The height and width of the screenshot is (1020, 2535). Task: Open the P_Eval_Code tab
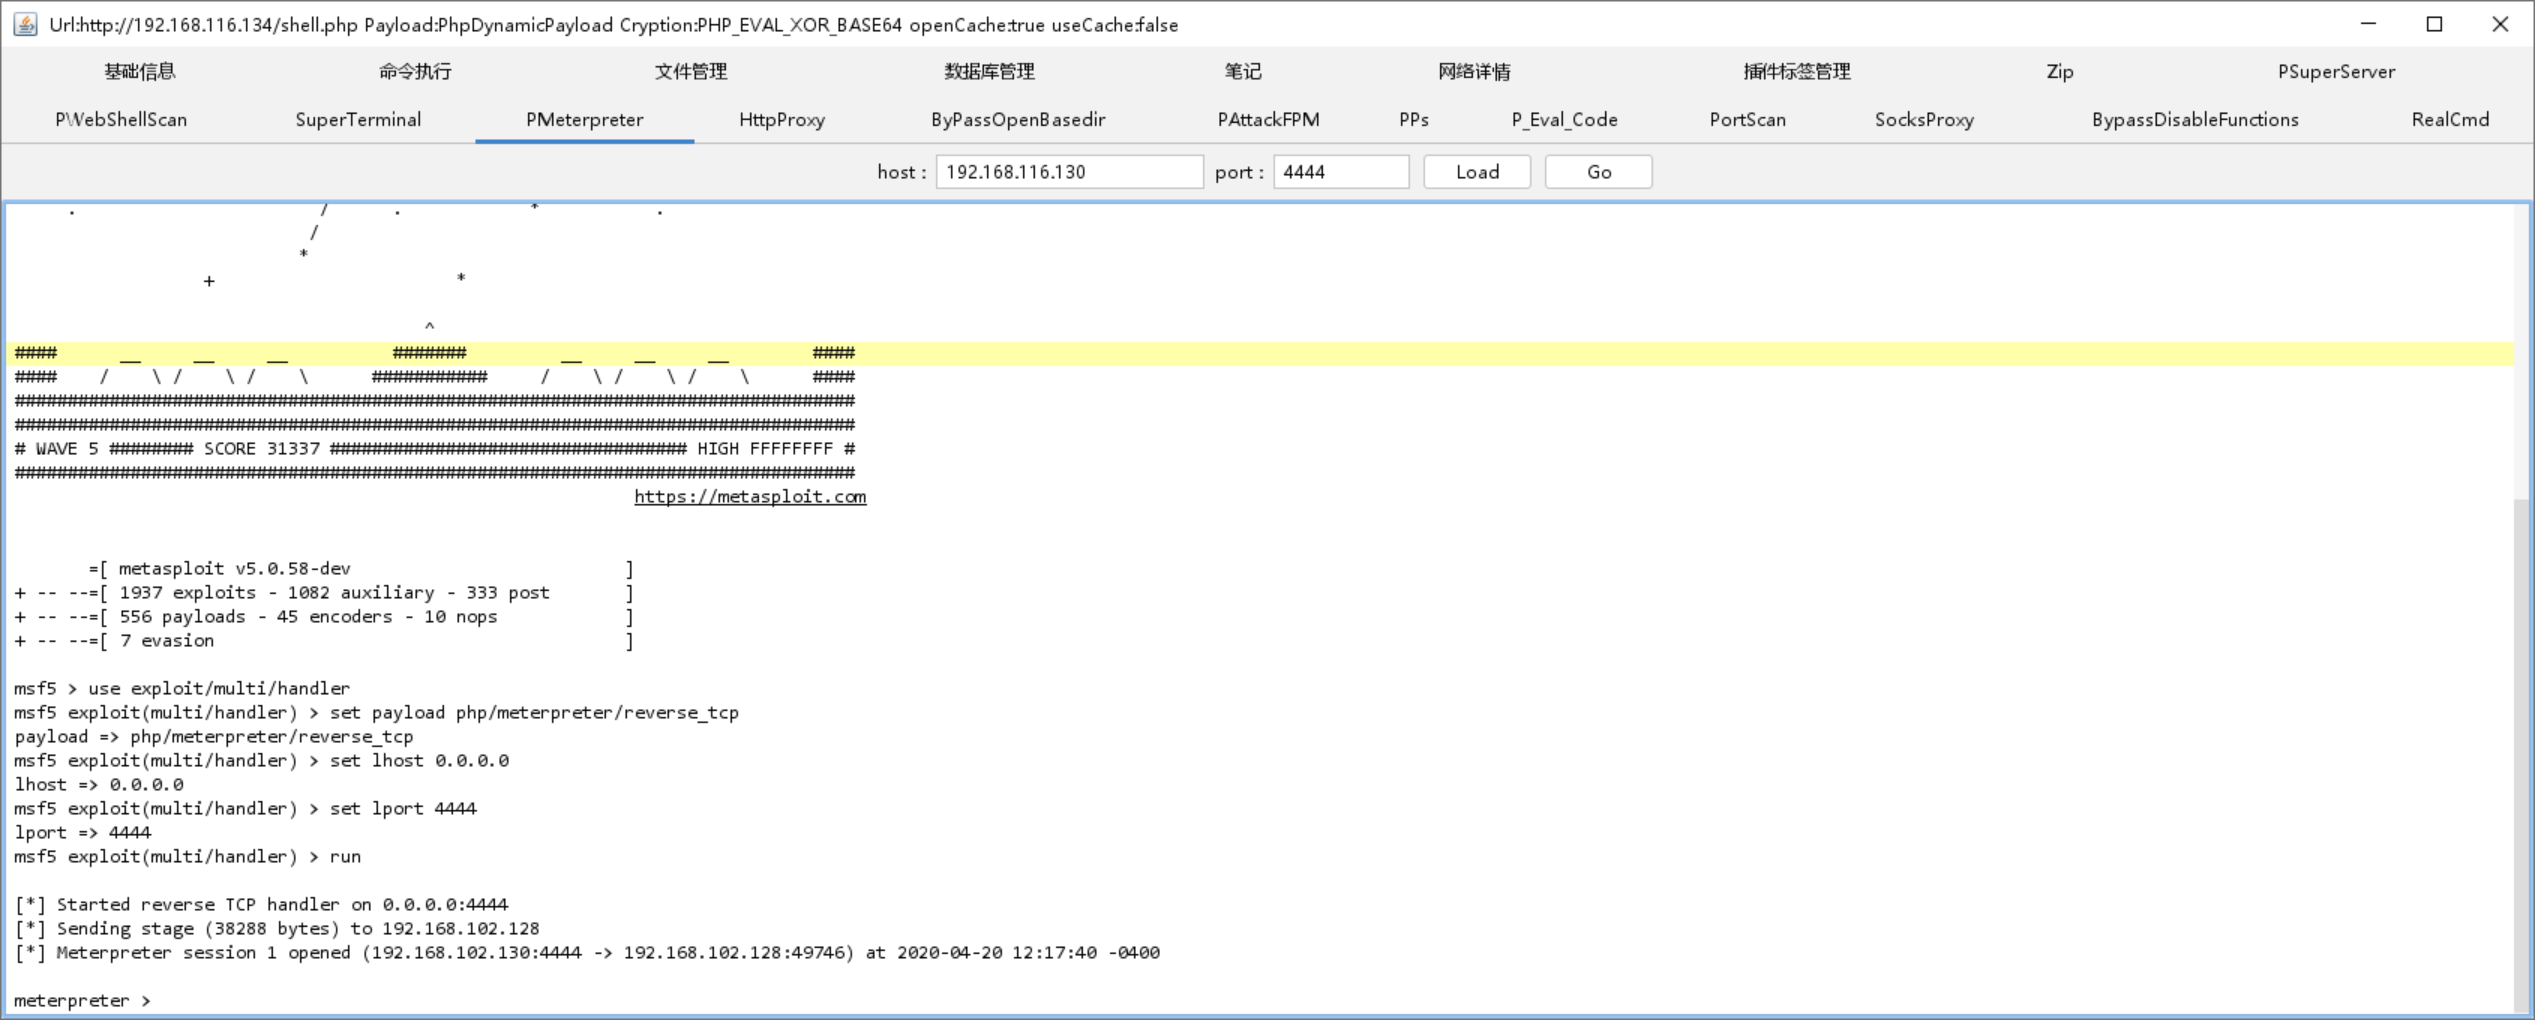tap(1564, 119)
